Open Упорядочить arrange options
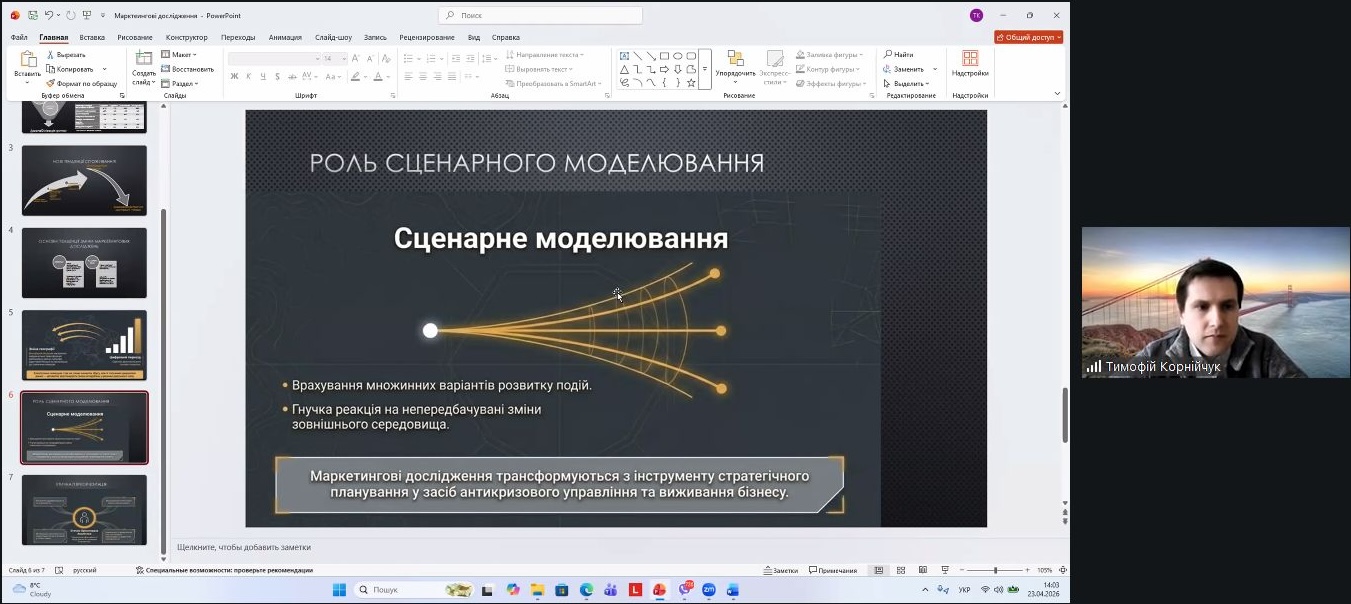 pyautogui.click(x=735, y=66)
